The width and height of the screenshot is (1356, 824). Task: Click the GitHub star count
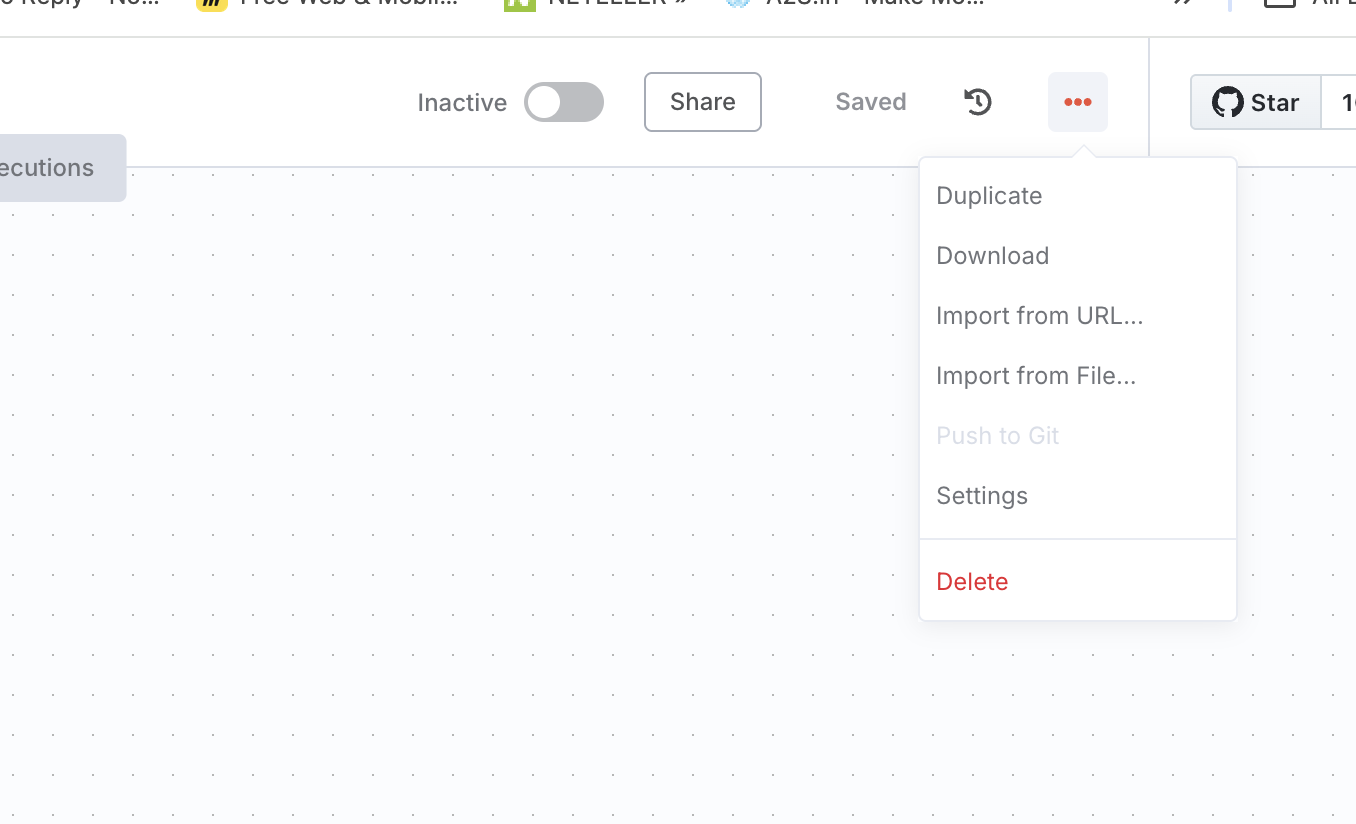(1340, 102)
